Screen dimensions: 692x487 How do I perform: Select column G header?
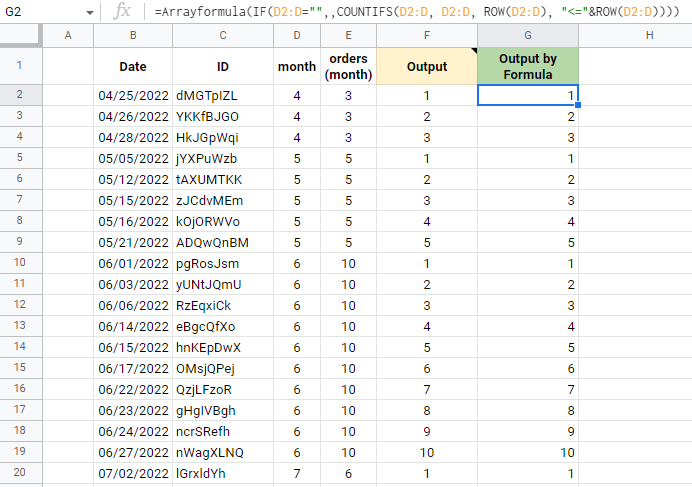(x=528, y=35)
